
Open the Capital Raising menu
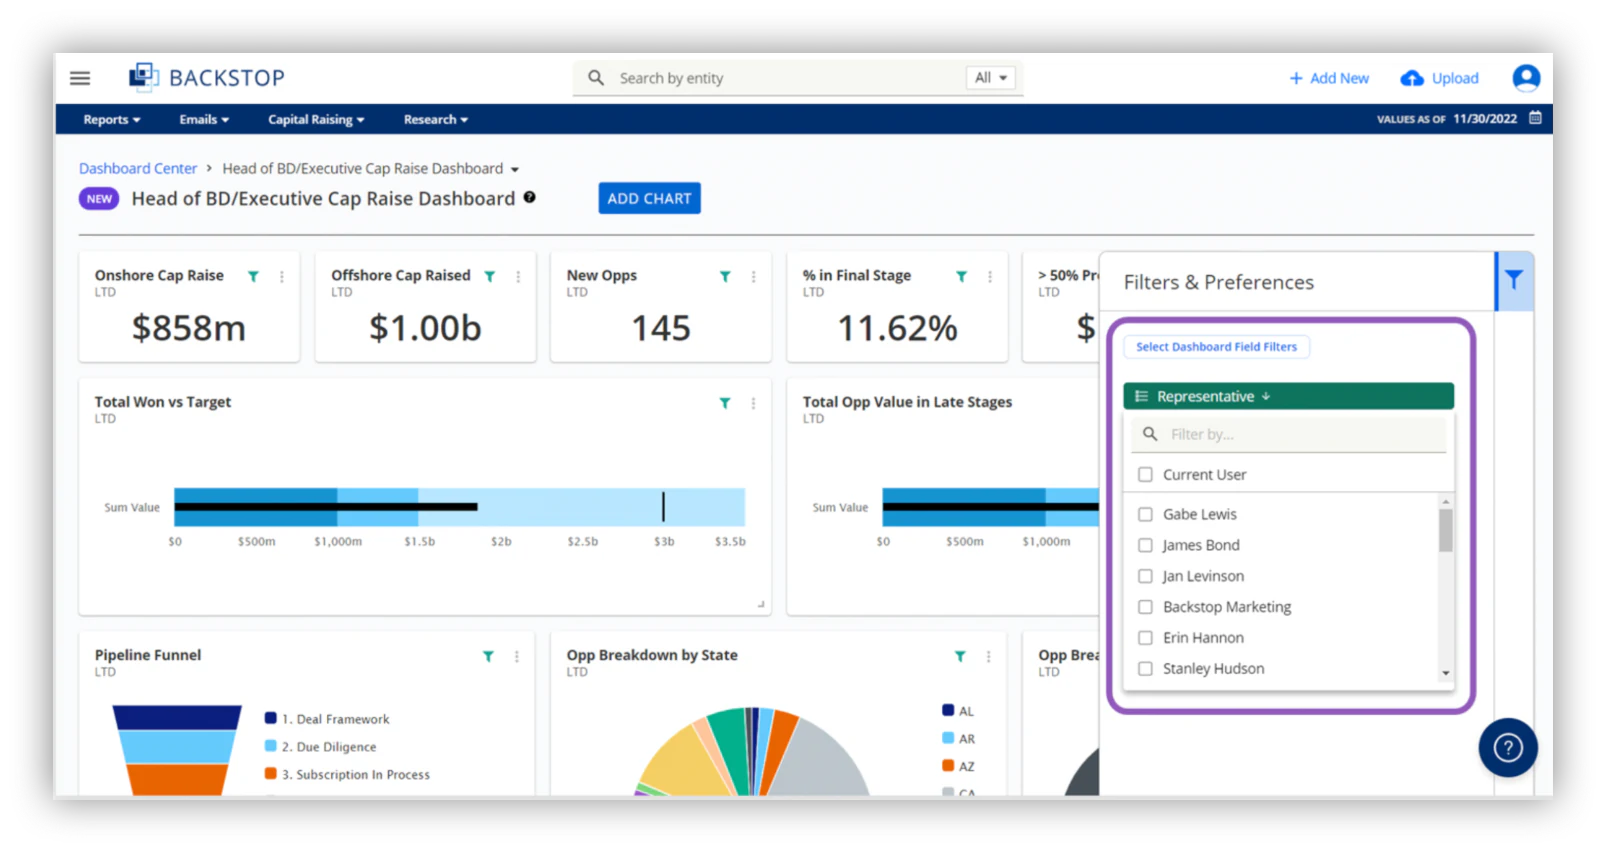pos(316,119)
